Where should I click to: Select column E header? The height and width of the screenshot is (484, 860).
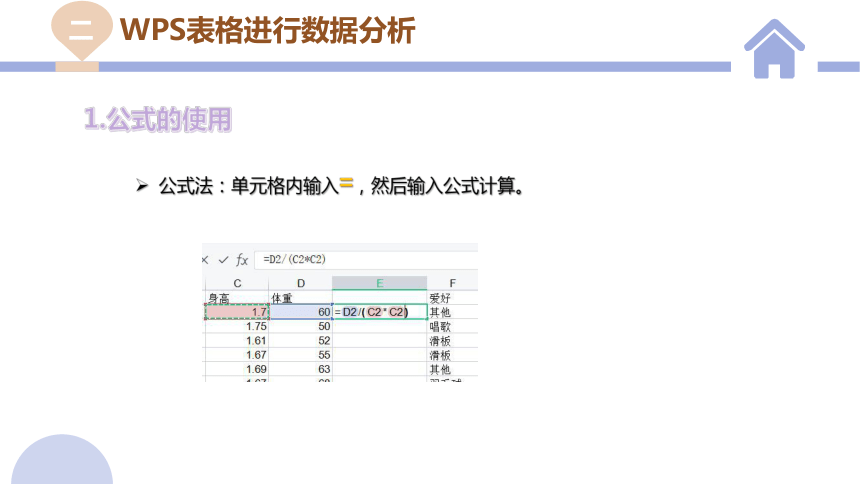[380, 283]
